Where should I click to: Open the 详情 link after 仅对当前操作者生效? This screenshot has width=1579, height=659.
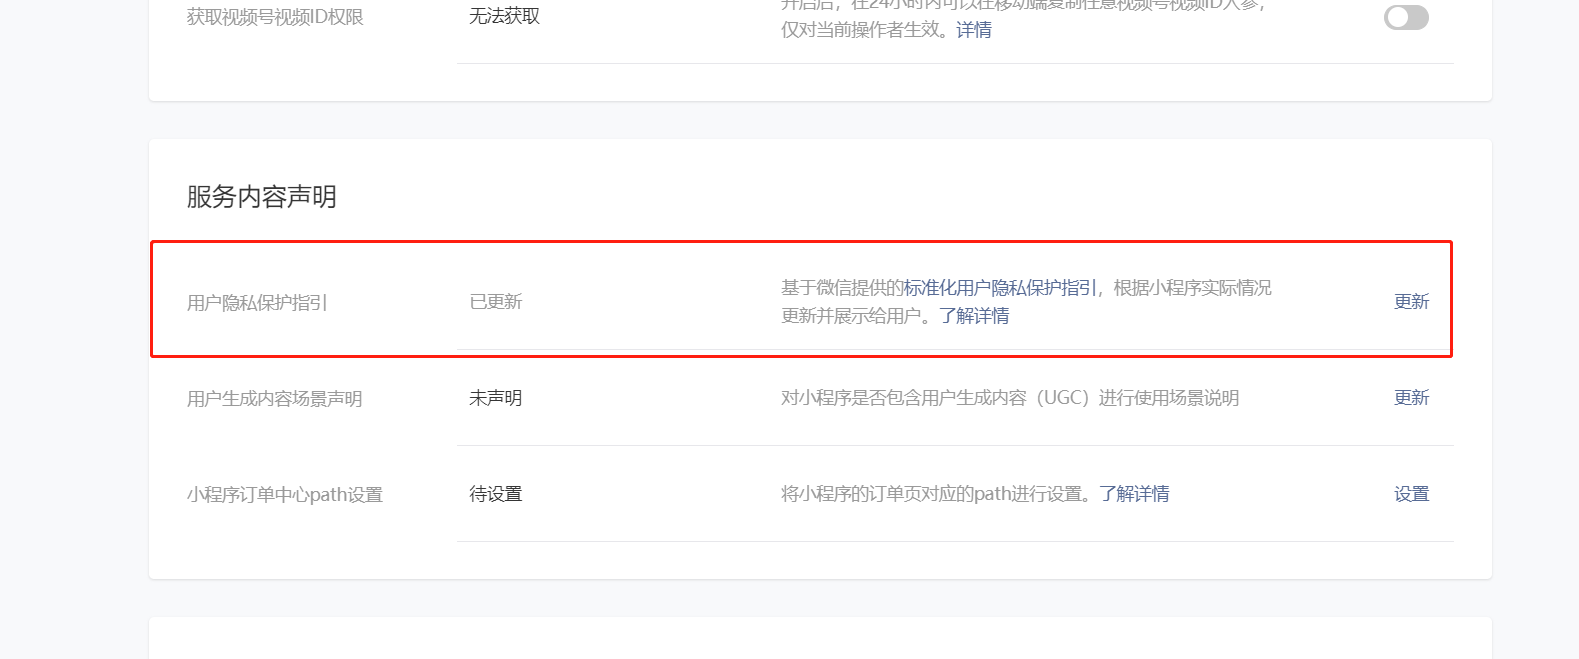[974, 30]
